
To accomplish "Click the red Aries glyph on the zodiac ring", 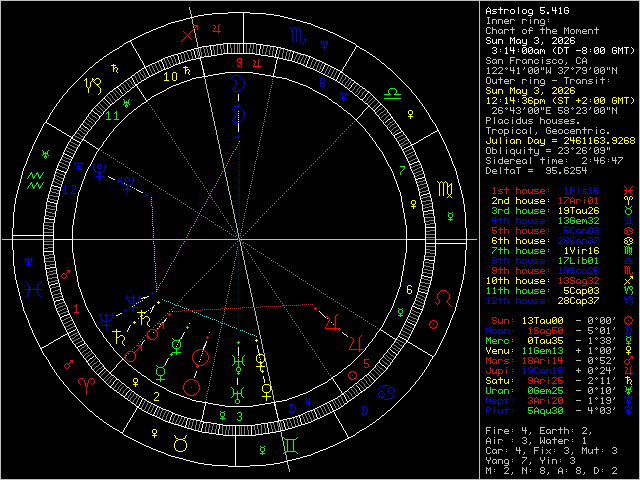I will (86, 384).
